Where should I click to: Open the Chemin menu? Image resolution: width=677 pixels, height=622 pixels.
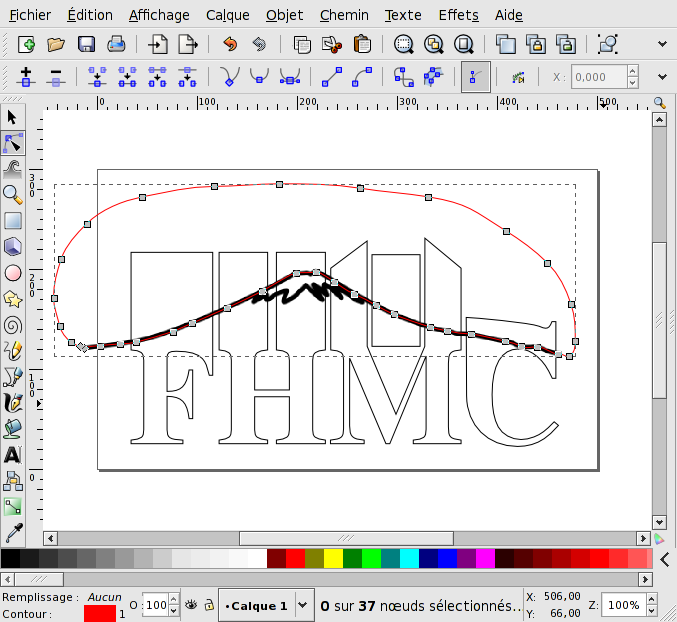click(344, 15)
